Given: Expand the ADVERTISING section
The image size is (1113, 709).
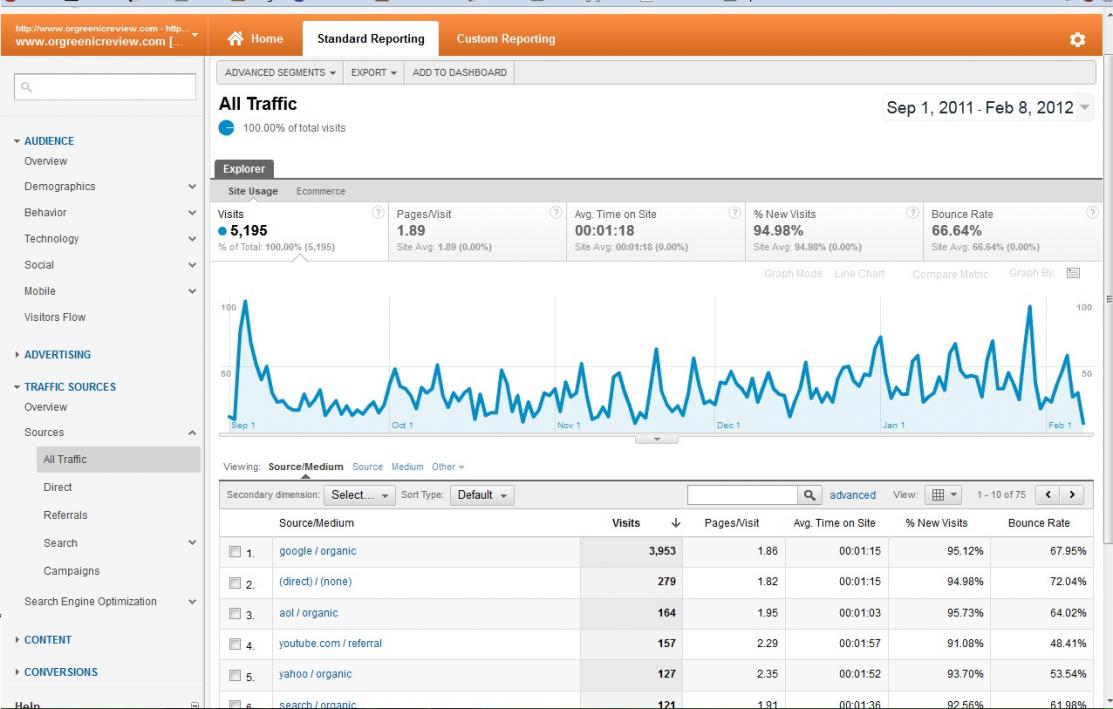Looking at the screenshot, I should [x=57, y=354].
